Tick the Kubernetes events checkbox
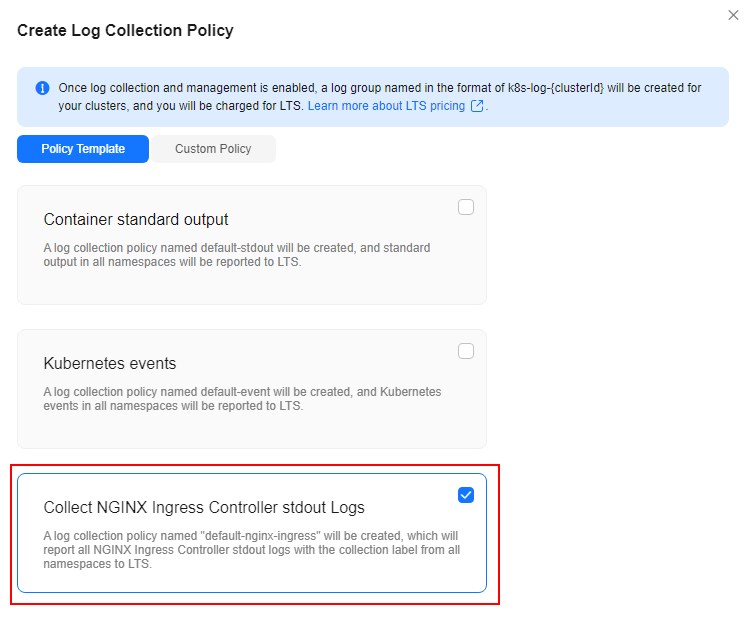This screenshot has width=746, height=637. [x=466, y=351]
